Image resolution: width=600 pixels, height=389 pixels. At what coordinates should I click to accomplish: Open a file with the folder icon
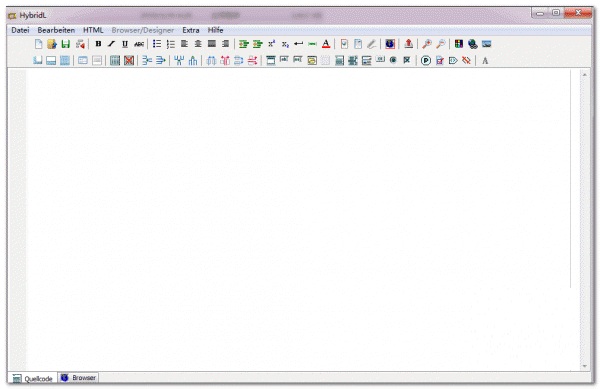[x=52, y=44]
